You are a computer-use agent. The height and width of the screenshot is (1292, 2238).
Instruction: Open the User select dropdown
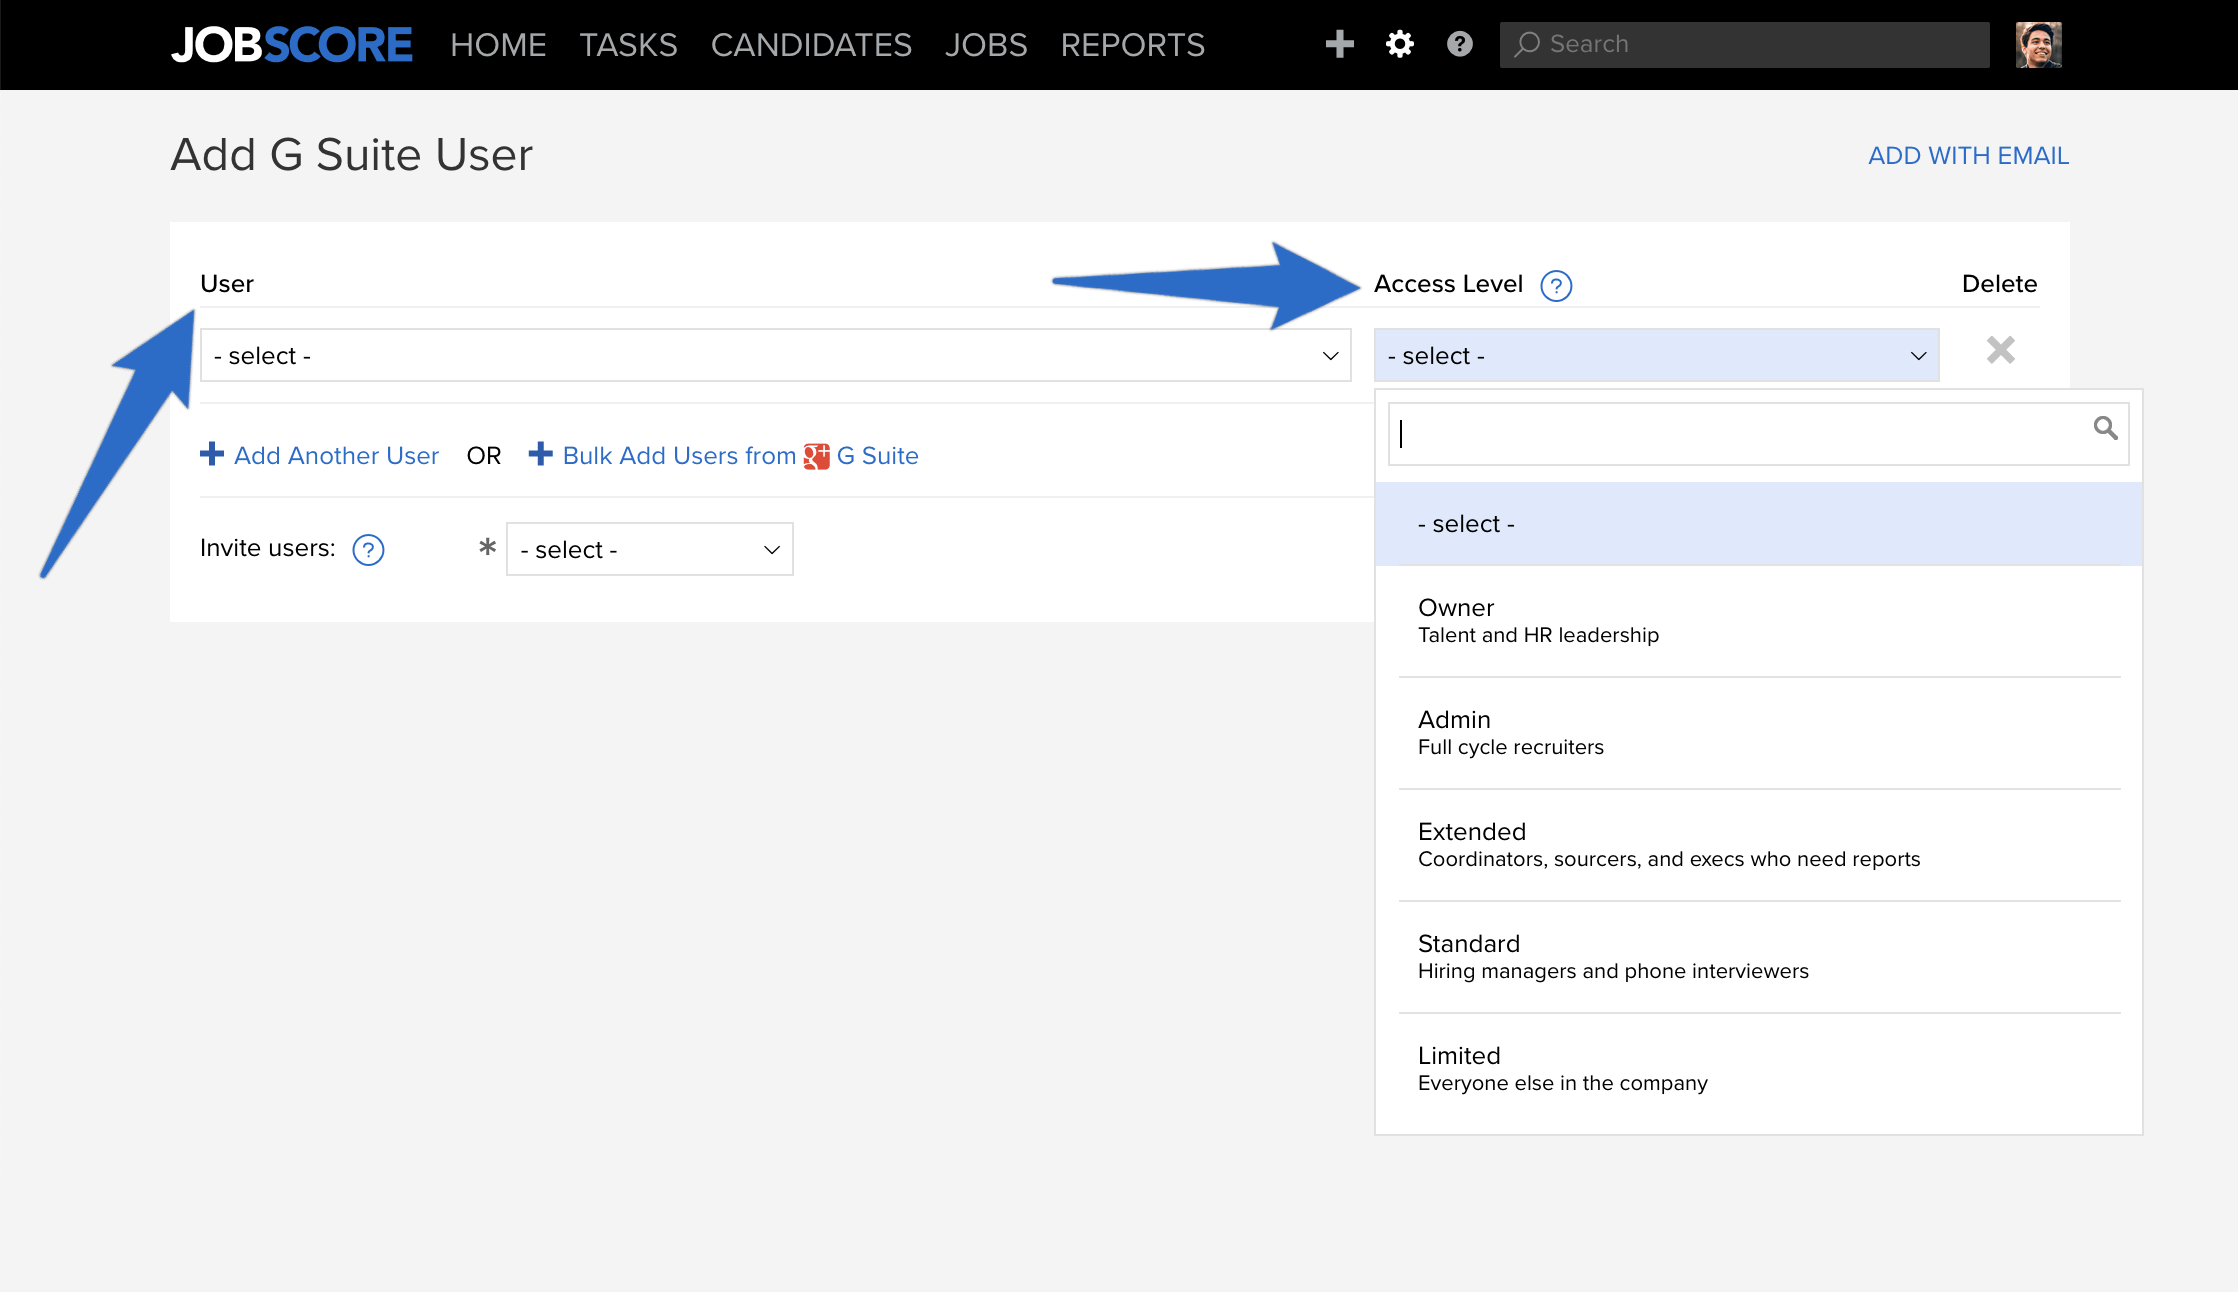775,355
